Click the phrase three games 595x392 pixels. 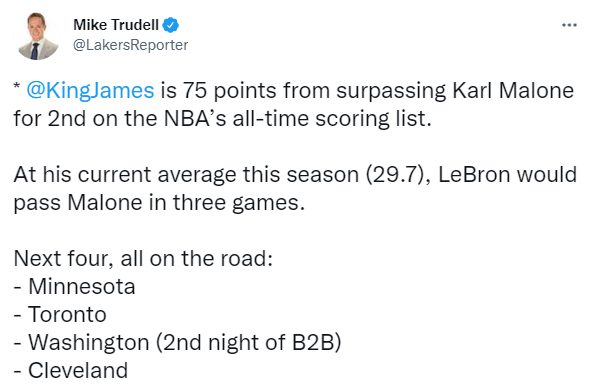[x=239, y=203]
